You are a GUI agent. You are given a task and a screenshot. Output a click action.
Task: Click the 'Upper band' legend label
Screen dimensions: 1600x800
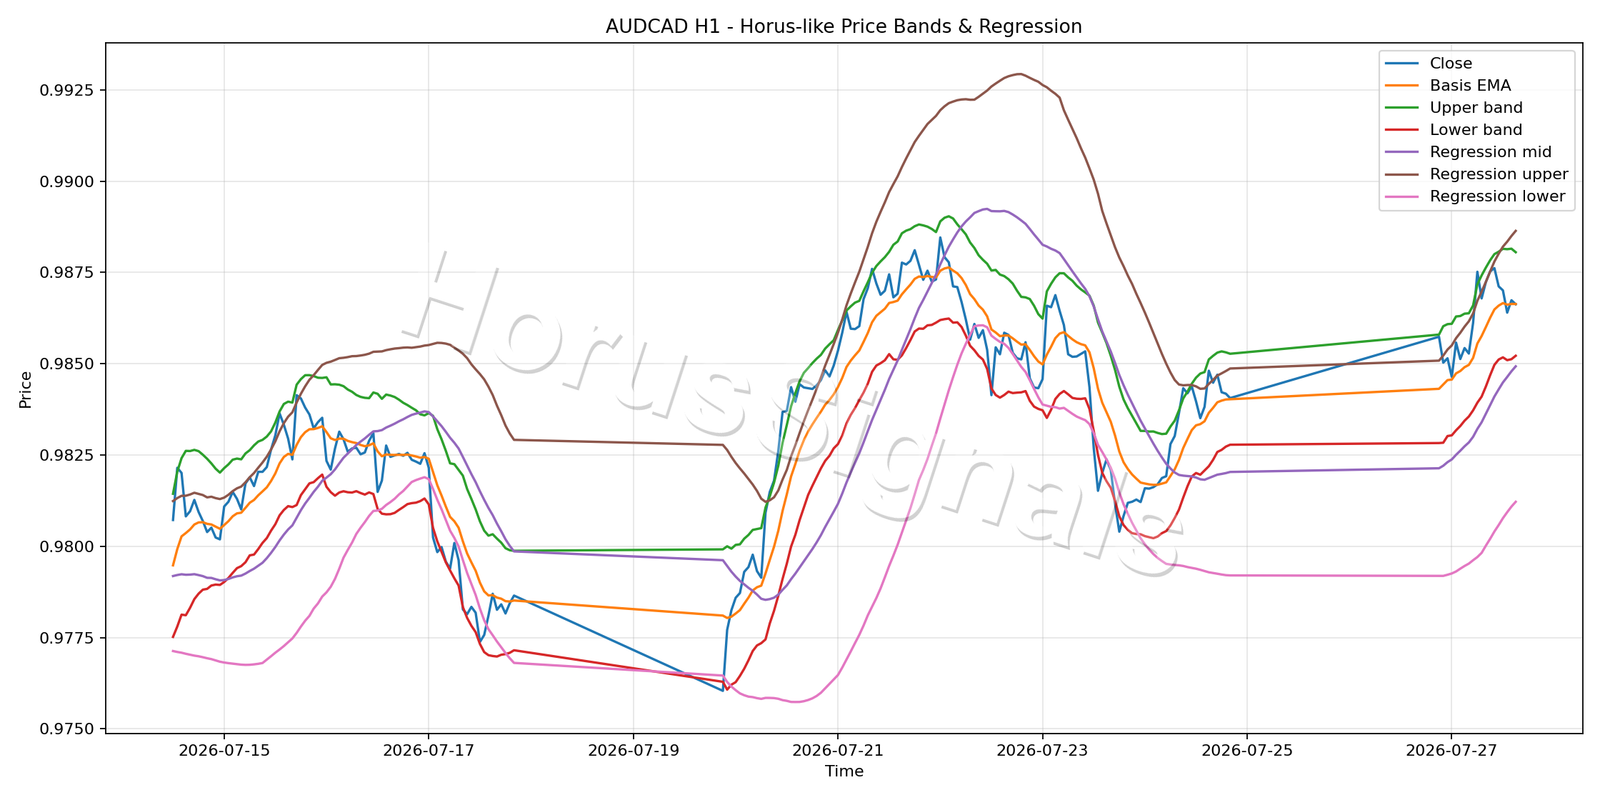(x=1476, y=107)
